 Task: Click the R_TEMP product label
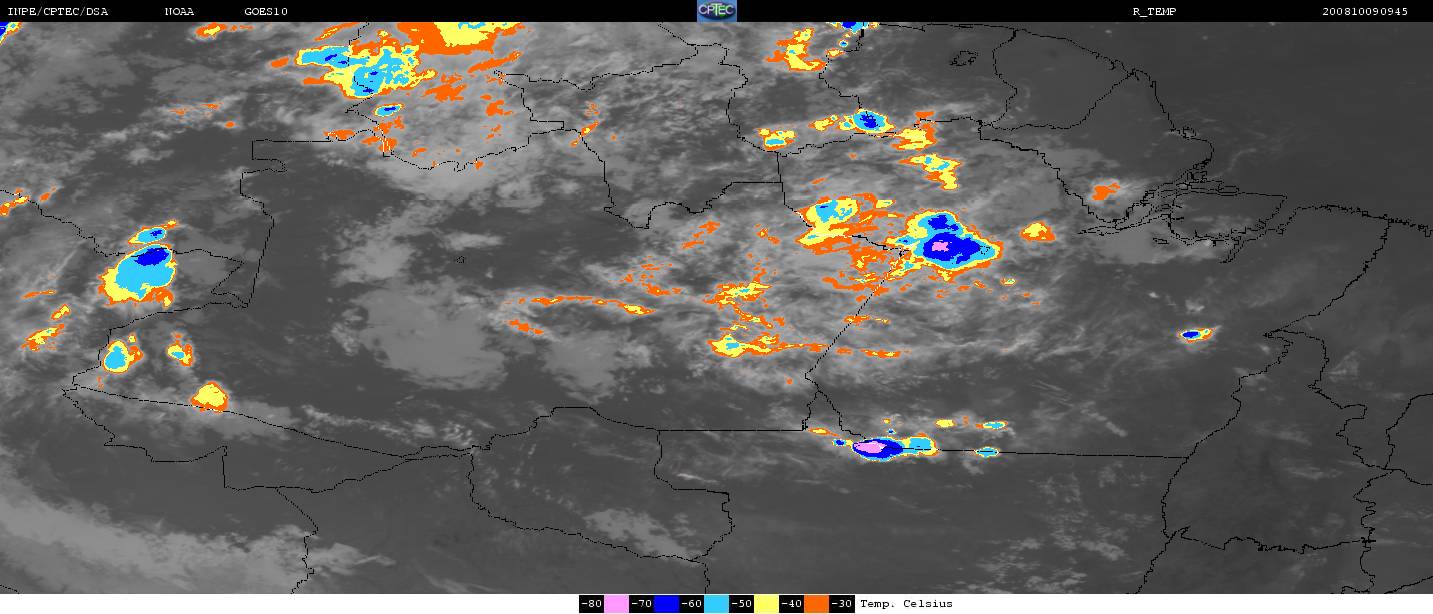pyautogui.click(x=1153, y=12)
